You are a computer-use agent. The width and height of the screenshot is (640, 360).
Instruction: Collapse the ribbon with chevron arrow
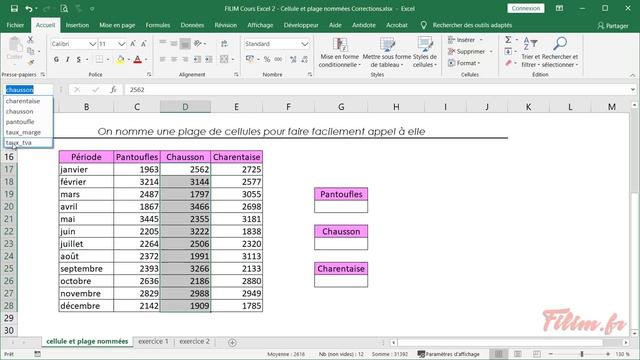click(632, 76)
